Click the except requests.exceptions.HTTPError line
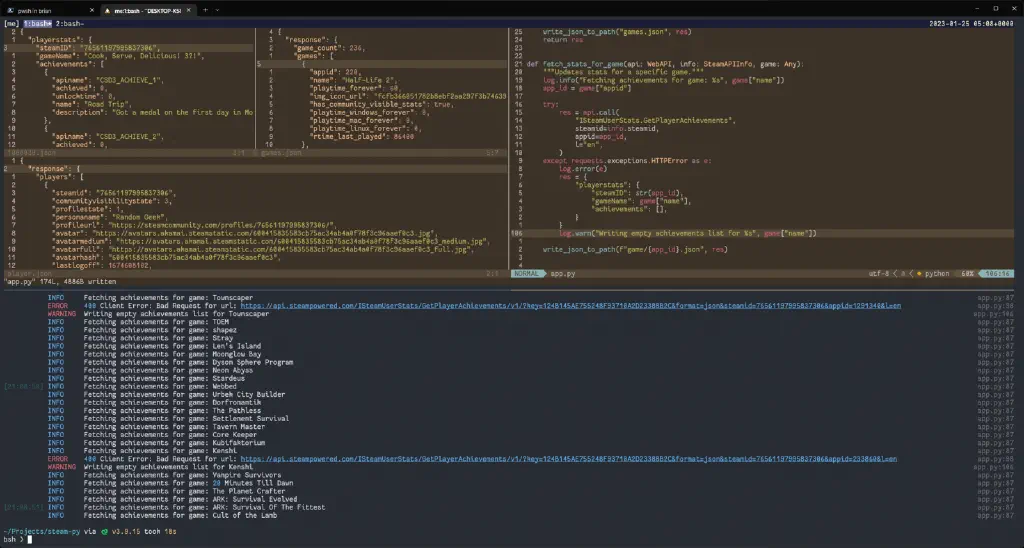The width and height of the screenshot is (1024, 548). pos(627,161)
